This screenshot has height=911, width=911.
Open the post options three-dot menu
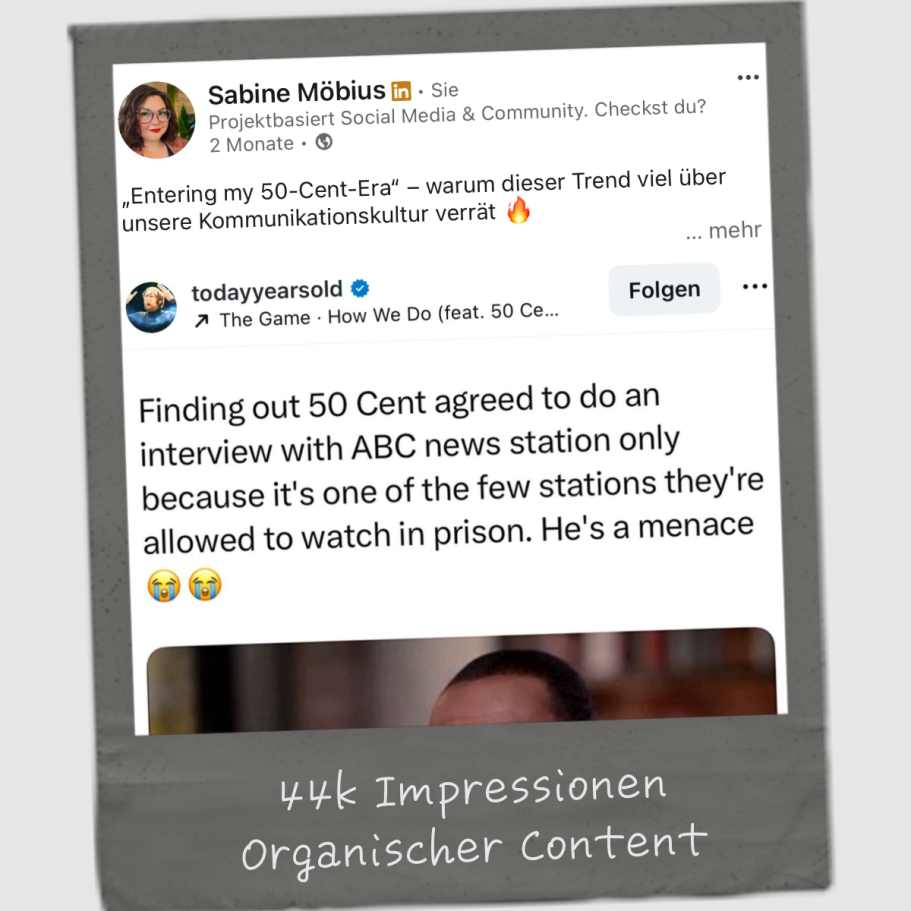(x=748, y=77)
